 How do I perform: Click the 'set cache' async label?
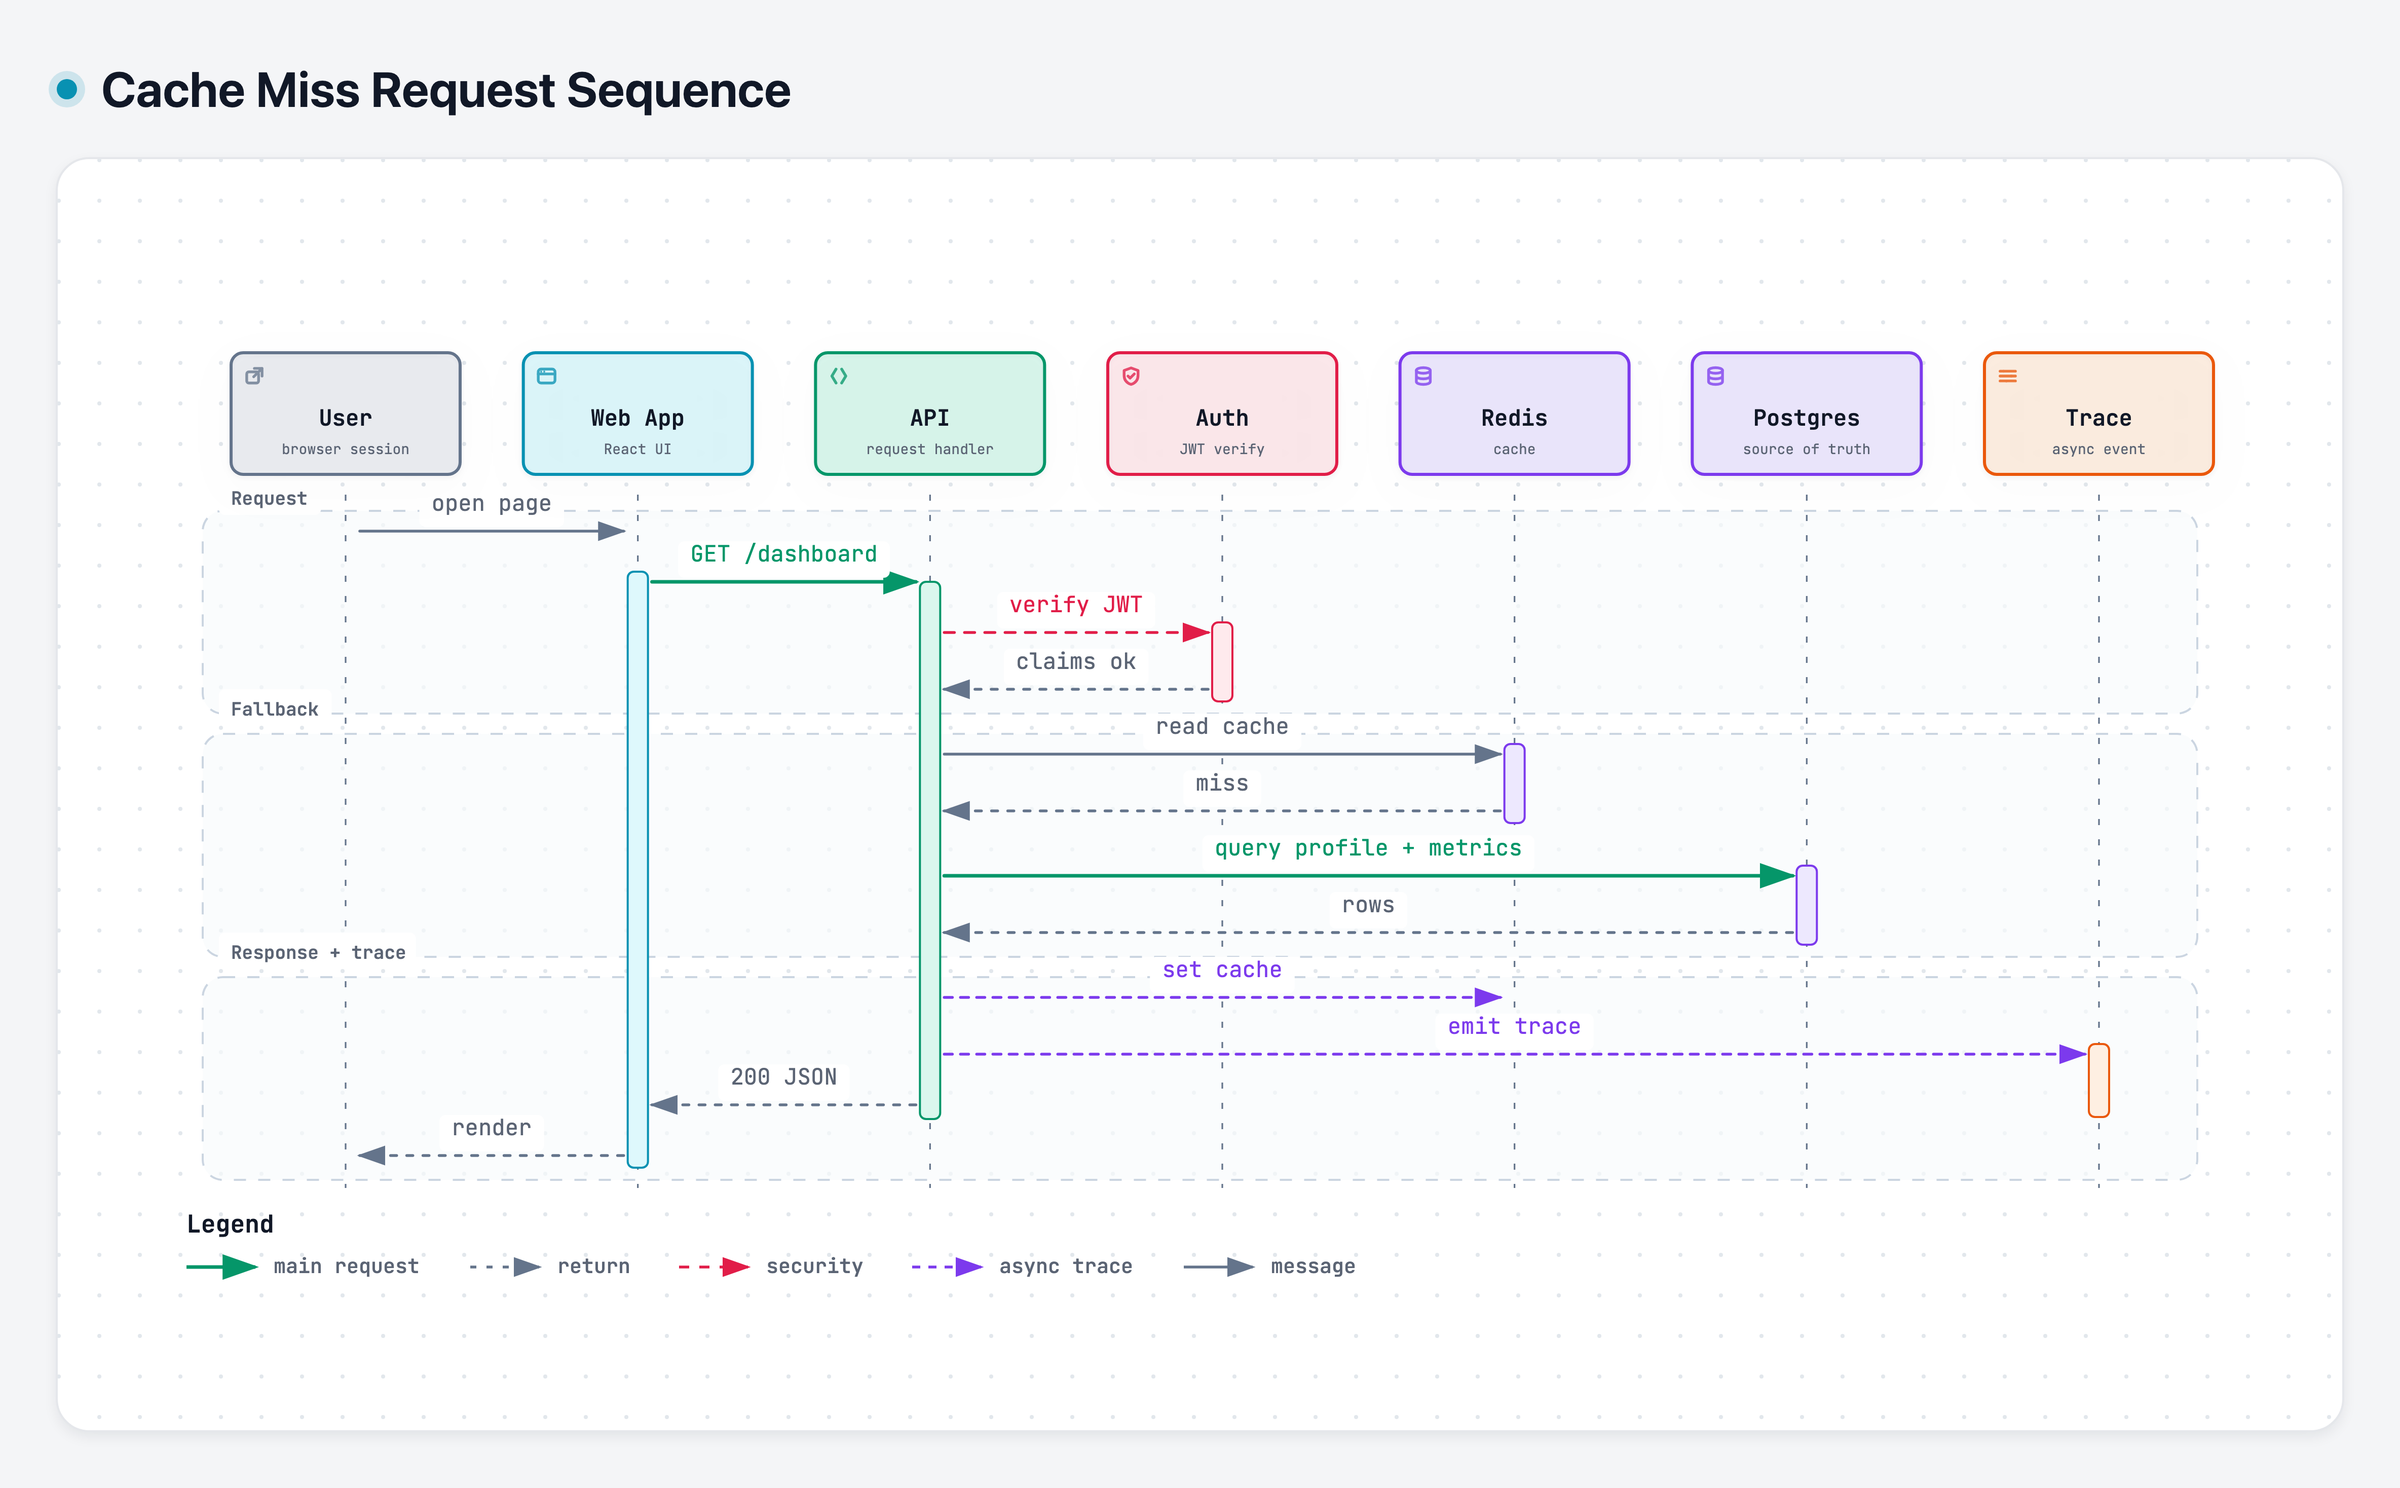point(1222,970)
